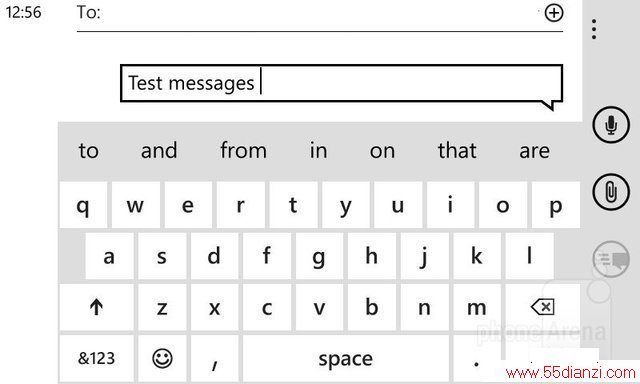The width and height of the screenshot is (640, 384).
Task: Start voice input with the microphone icon
Action: click(611, 124)
